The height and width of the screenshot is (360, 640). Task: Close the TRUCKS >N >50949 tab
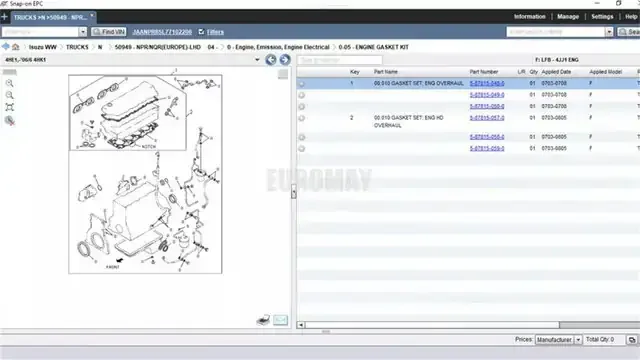(92, 15)
